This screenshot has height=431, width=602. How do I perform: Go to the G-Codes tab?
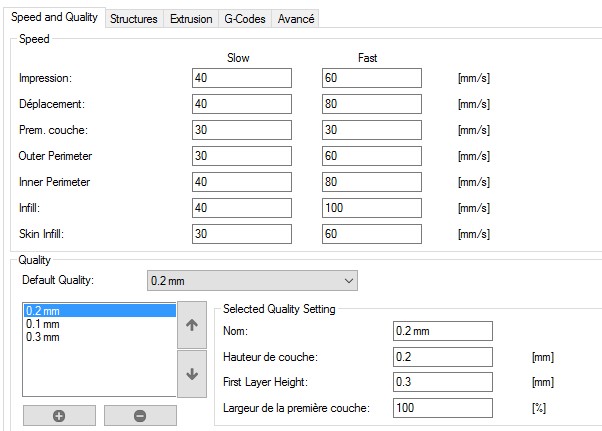pyautogui.click(x=244, y=19)
